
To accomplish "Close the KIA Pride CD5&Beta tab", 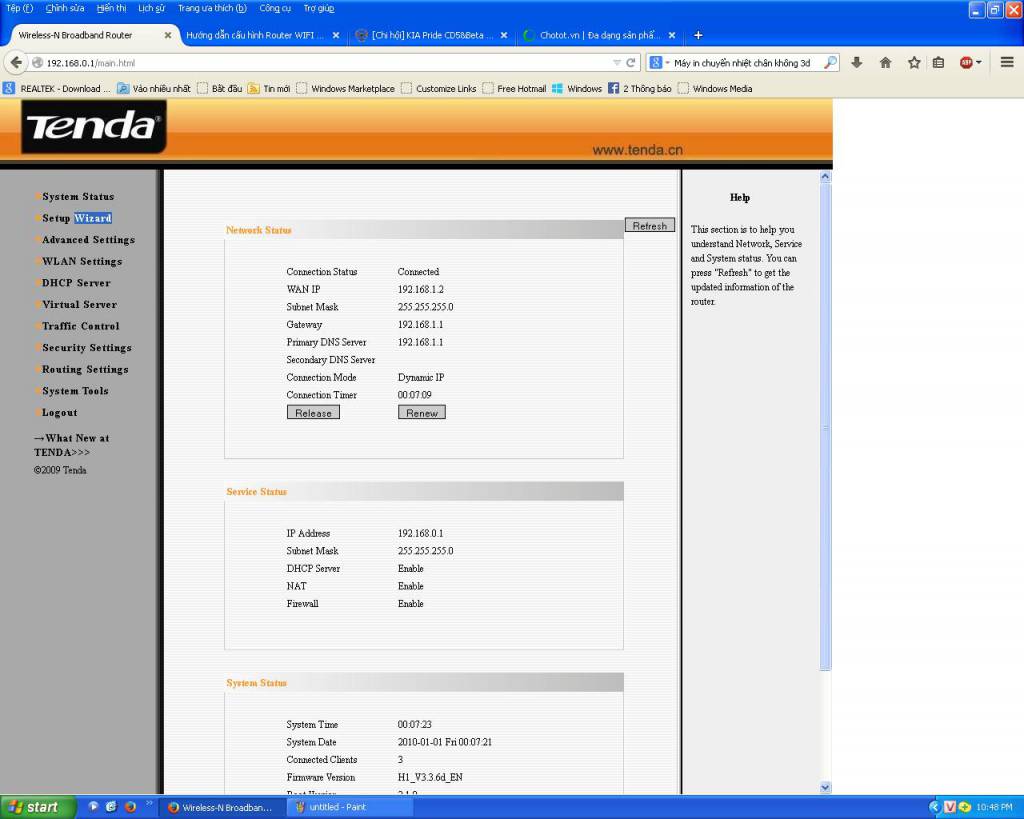I will pyautogui.click(x=504, y=35).
